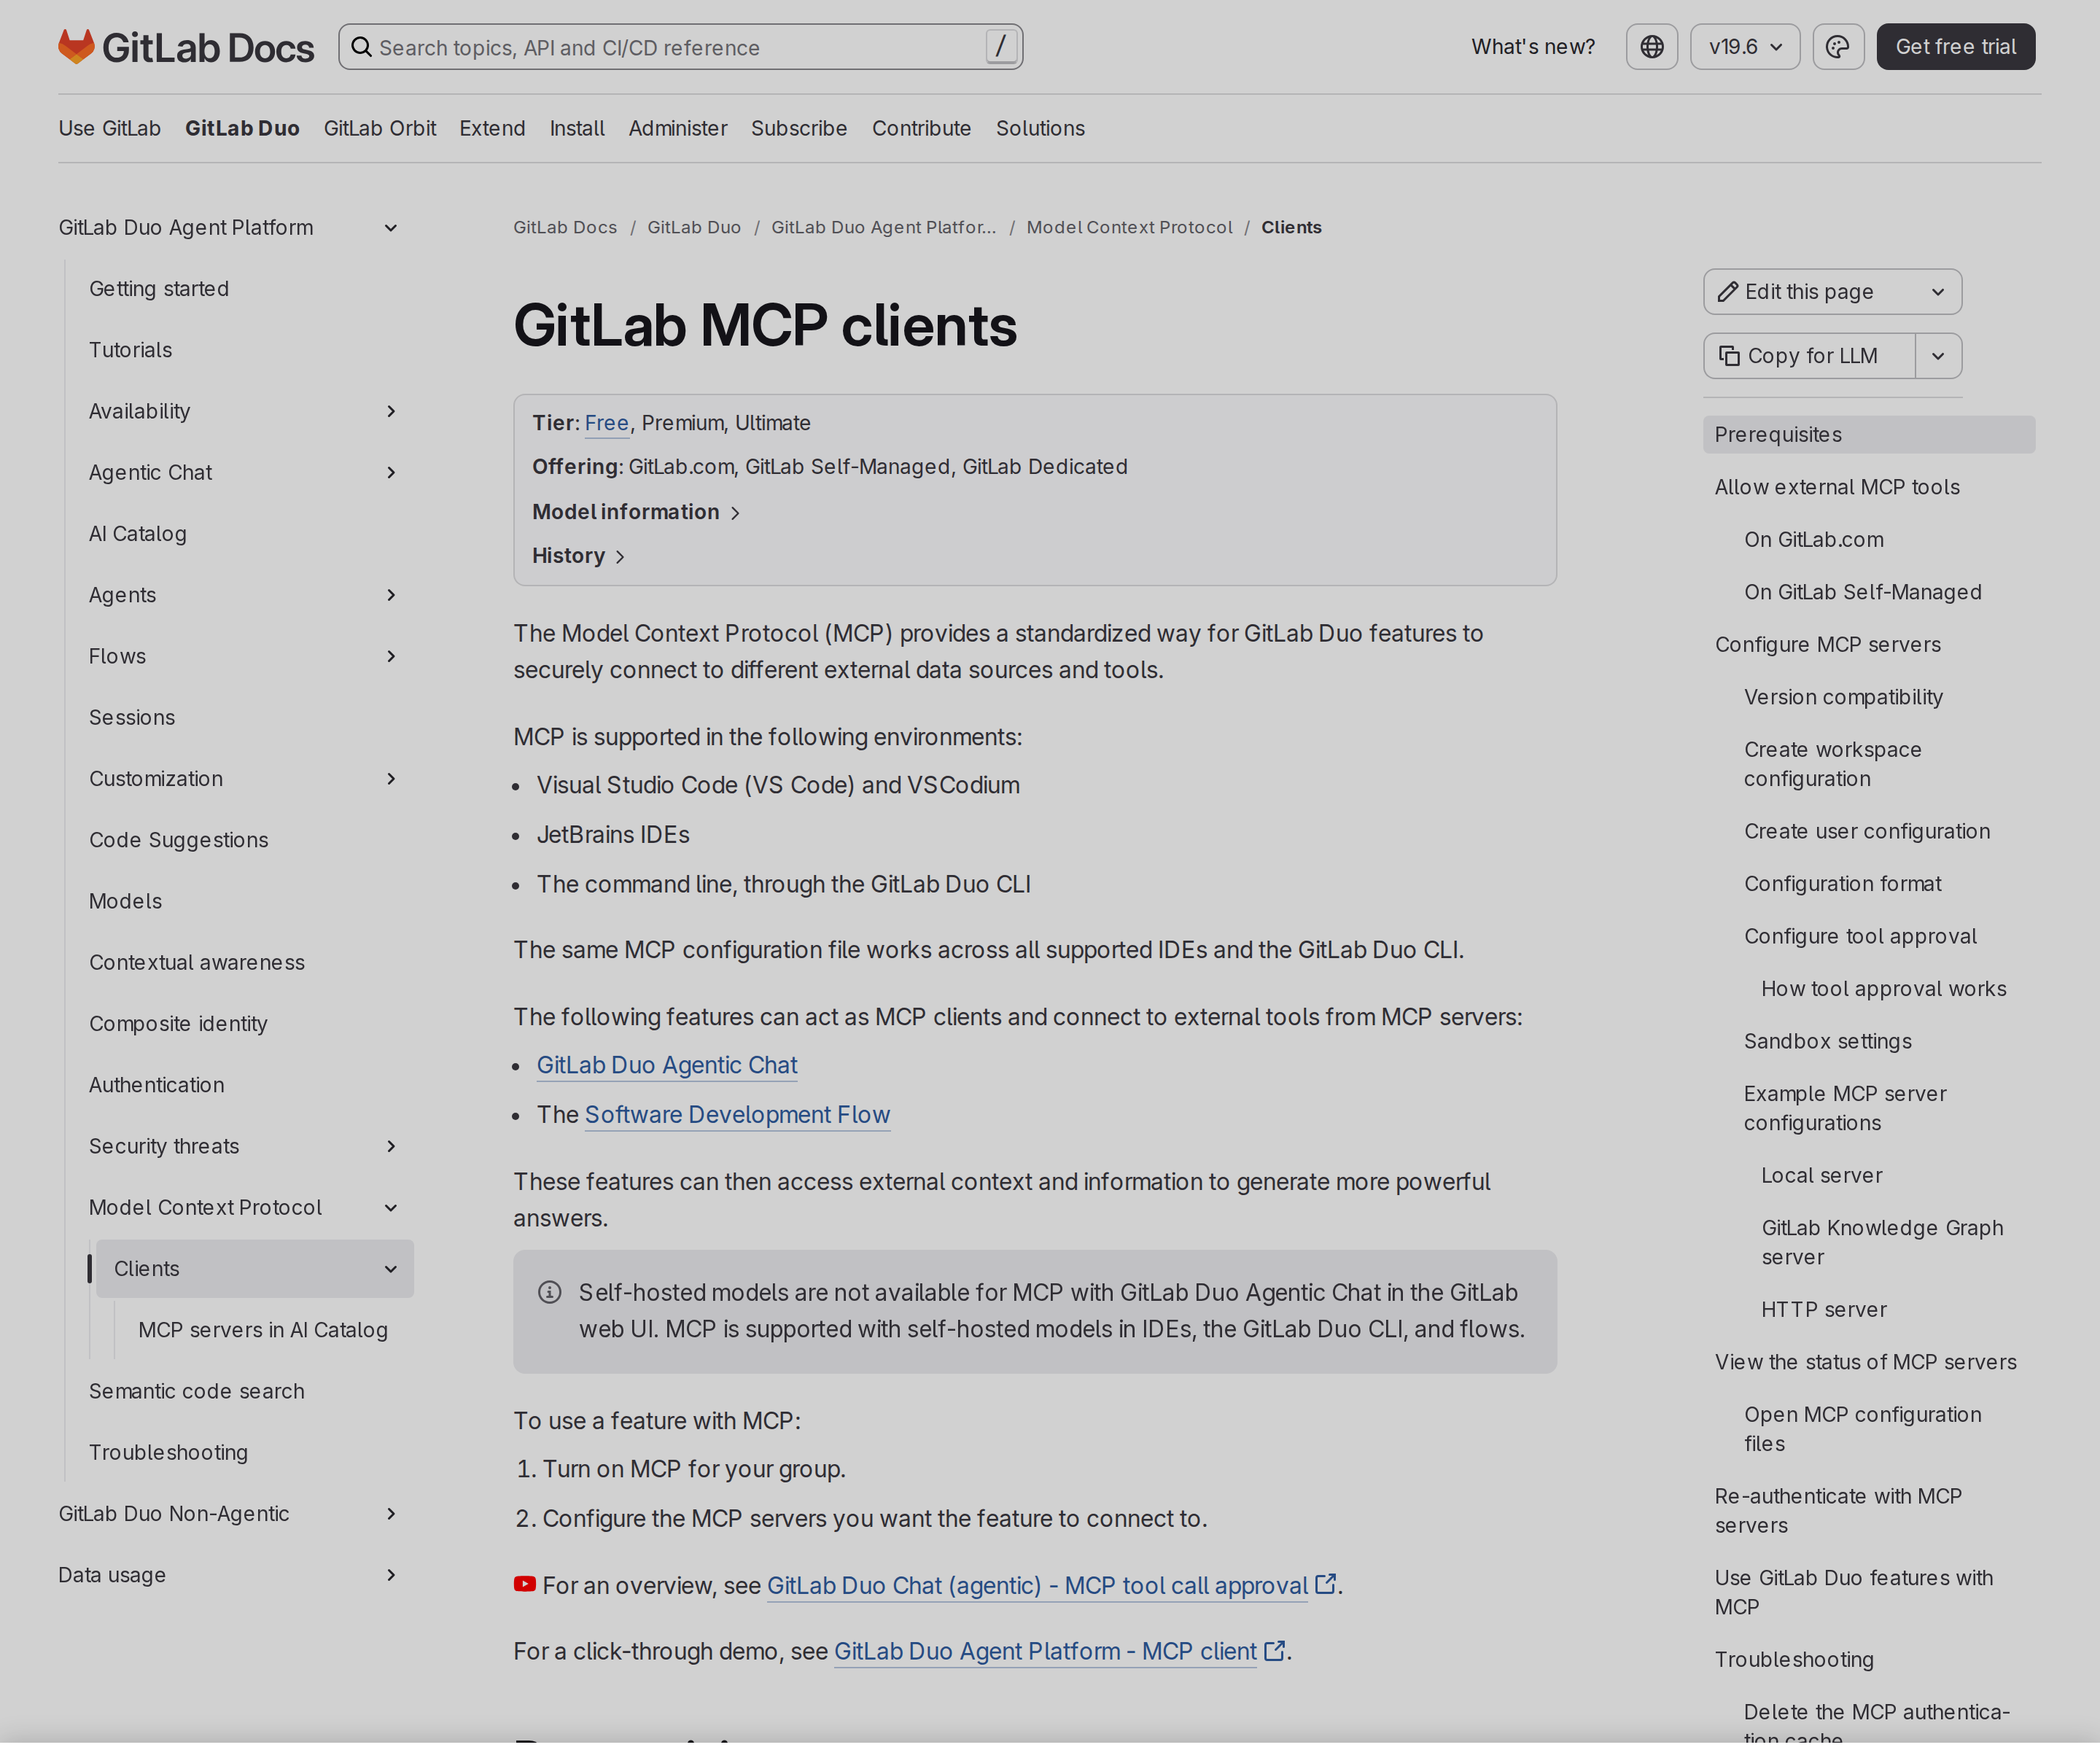Expand the Agentic Chat sidebar chevron

(x=391, y=473)
